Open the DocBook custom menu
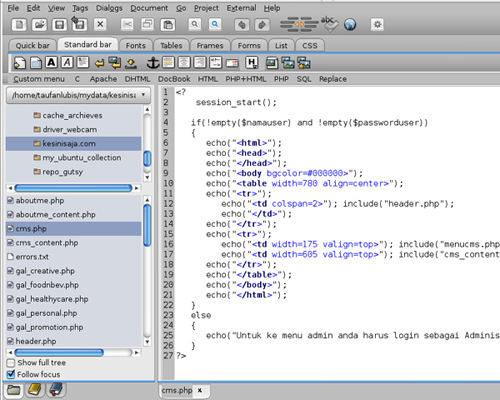 [174, 79]
